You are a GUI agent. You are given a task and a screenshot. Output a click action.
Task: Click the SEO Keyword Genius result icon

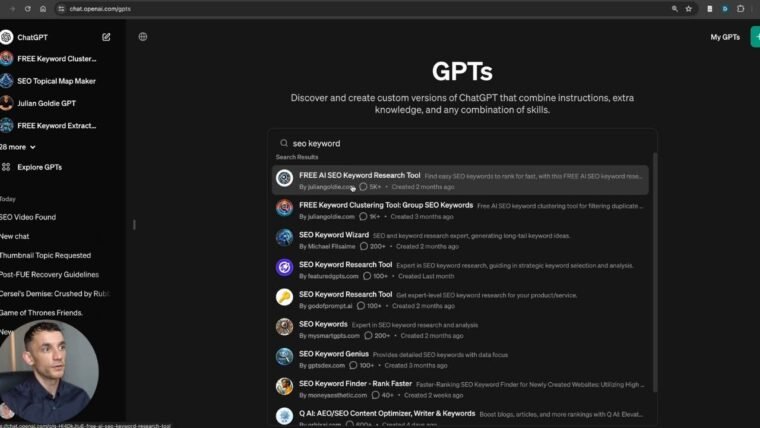pyautogui.click(x=285, y=356)
